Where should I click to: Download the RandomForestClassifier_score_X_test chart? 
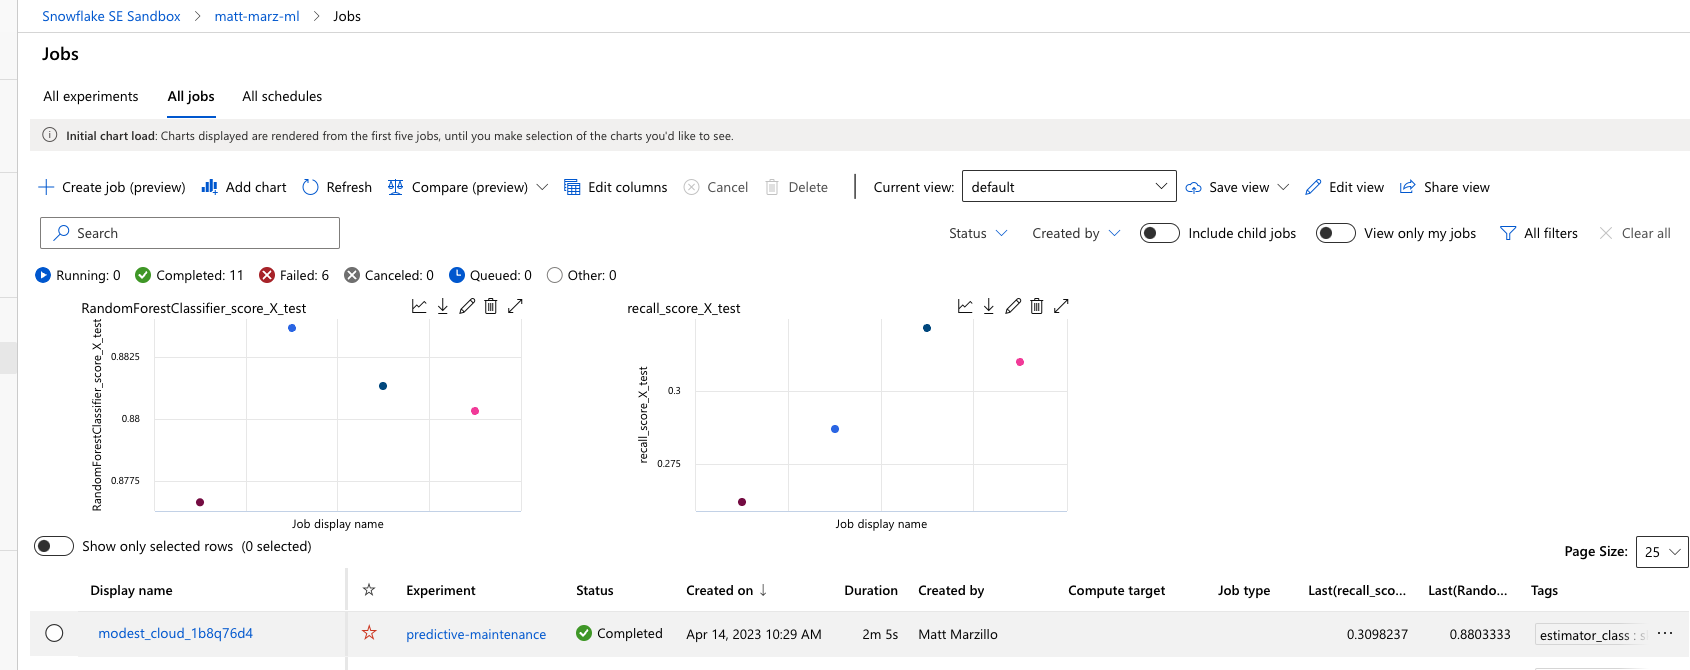click(x=443, y=306)
